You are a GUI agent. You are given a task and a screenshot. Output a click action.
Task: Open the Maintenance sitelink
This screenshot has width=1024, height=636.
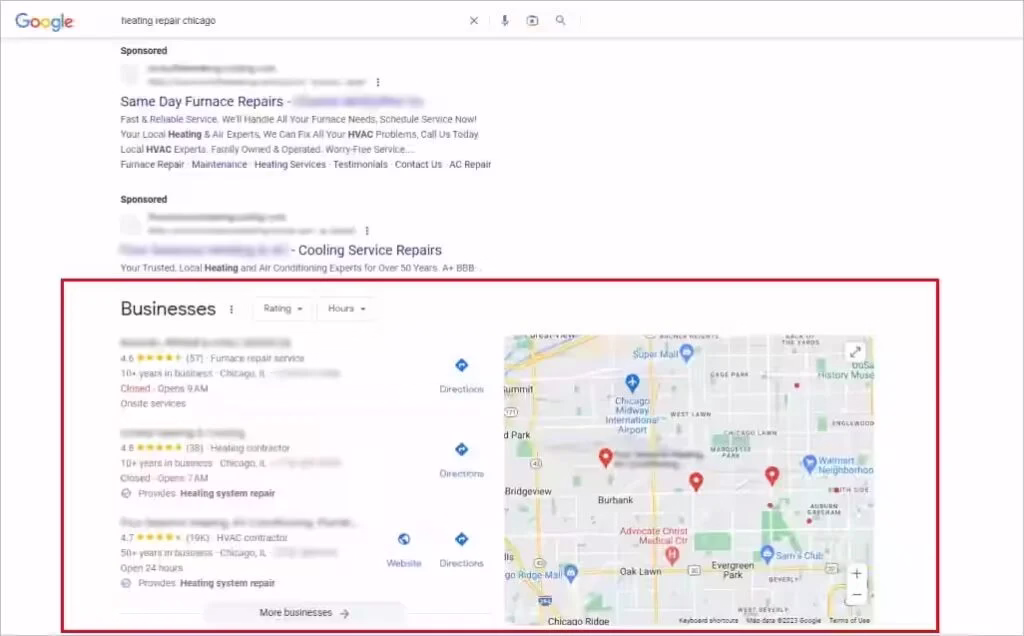point(219,165)
